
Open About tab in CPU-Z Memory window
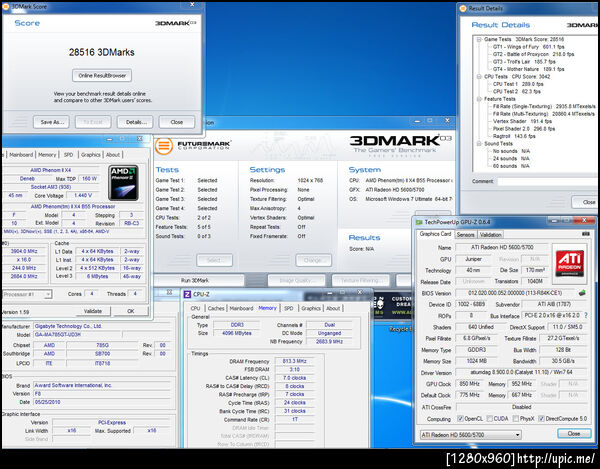tap(333, 308)
